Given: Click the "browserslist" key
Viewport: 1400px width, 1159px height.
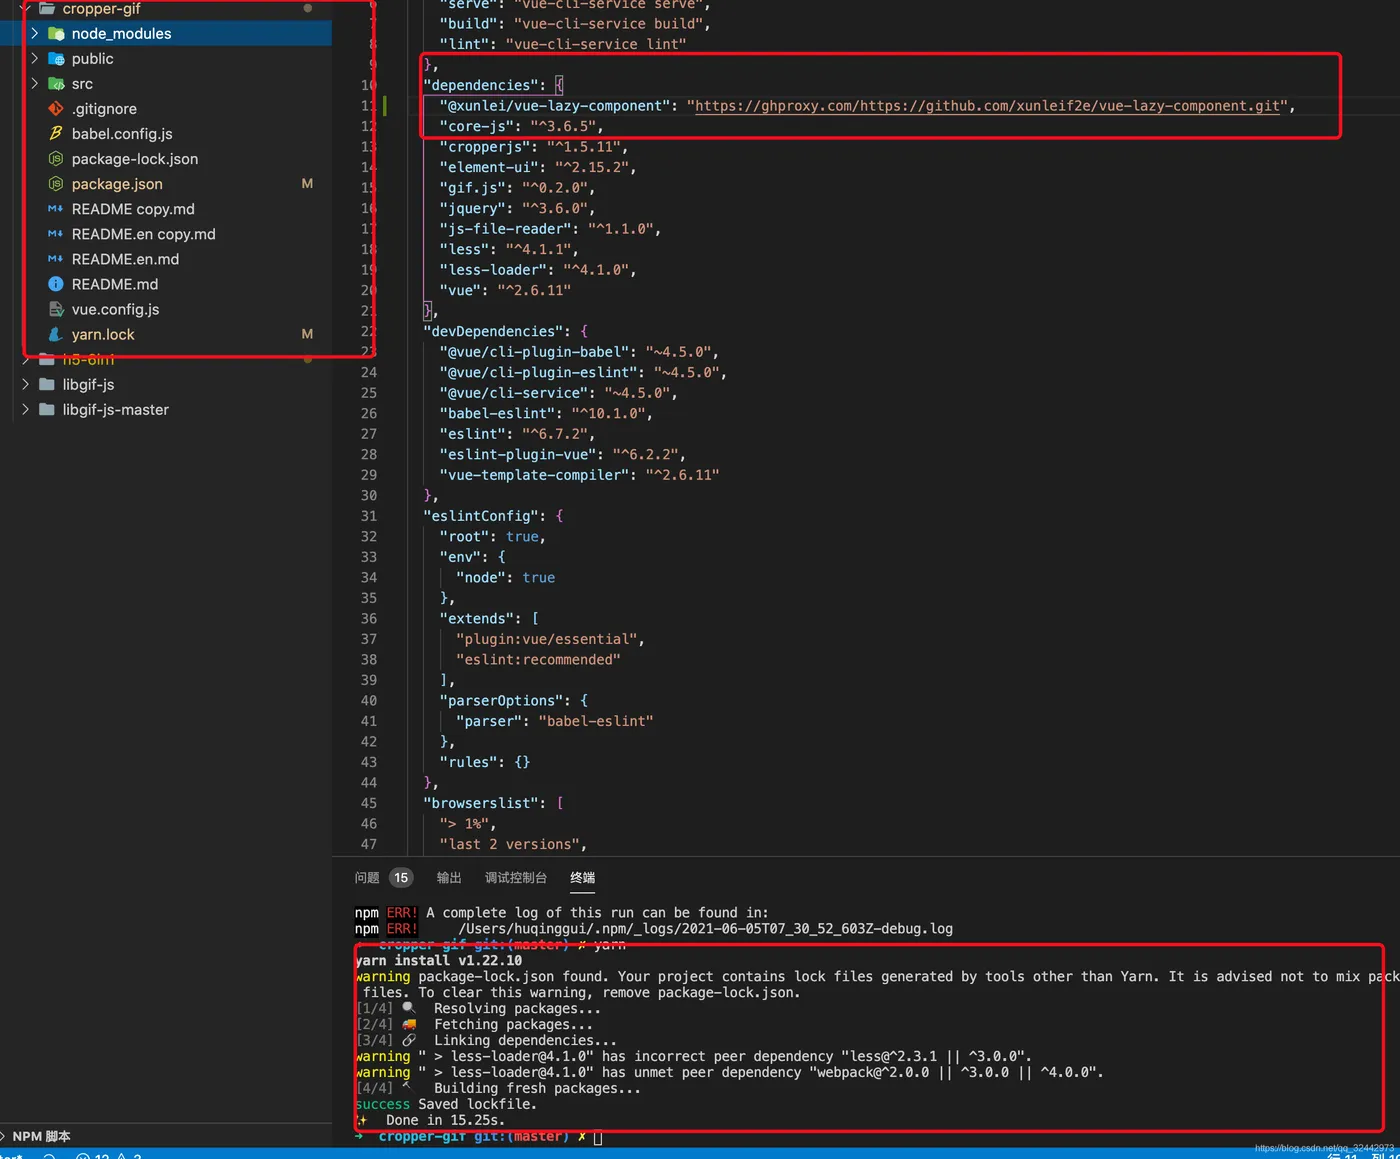Looking at the screenshot, I should point(480,803).
